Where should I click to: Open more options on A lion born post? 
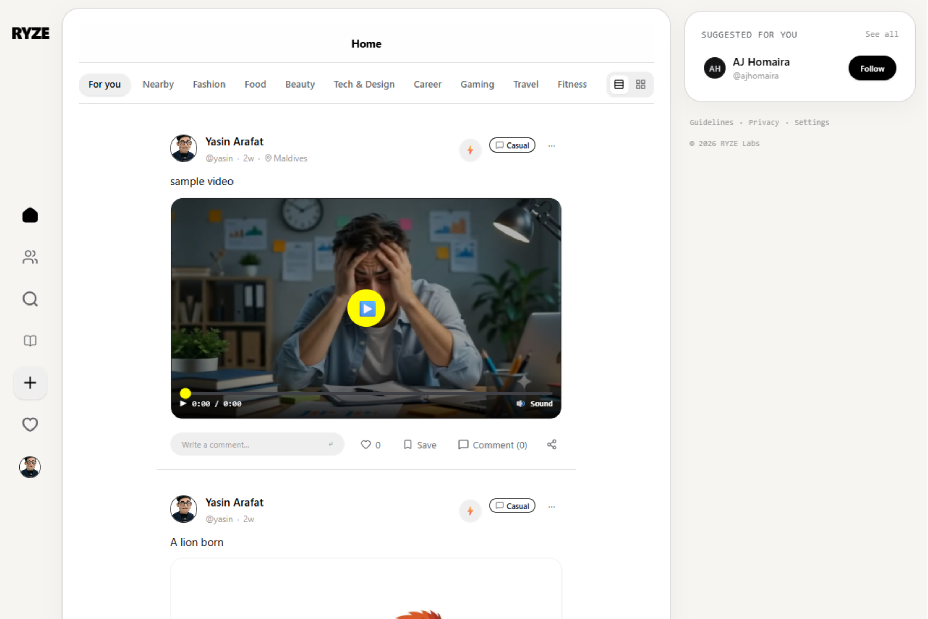(x=552, y=507)
